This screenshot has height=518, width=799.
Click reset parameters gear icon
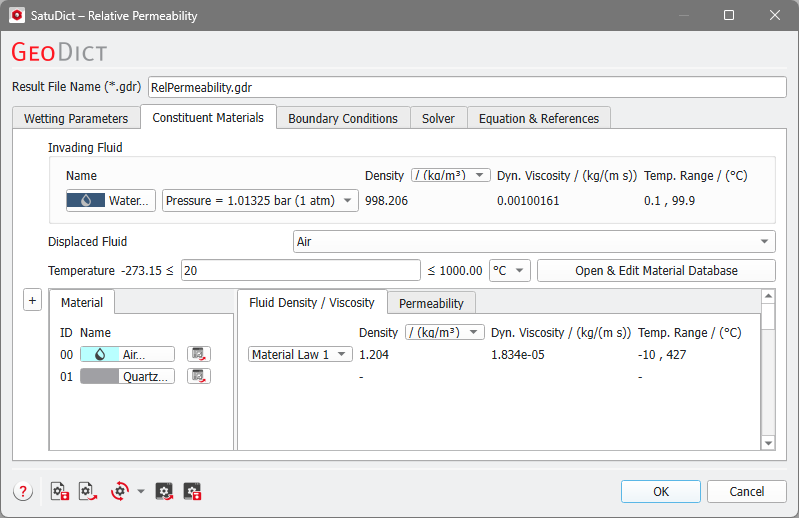pos(120,492)
